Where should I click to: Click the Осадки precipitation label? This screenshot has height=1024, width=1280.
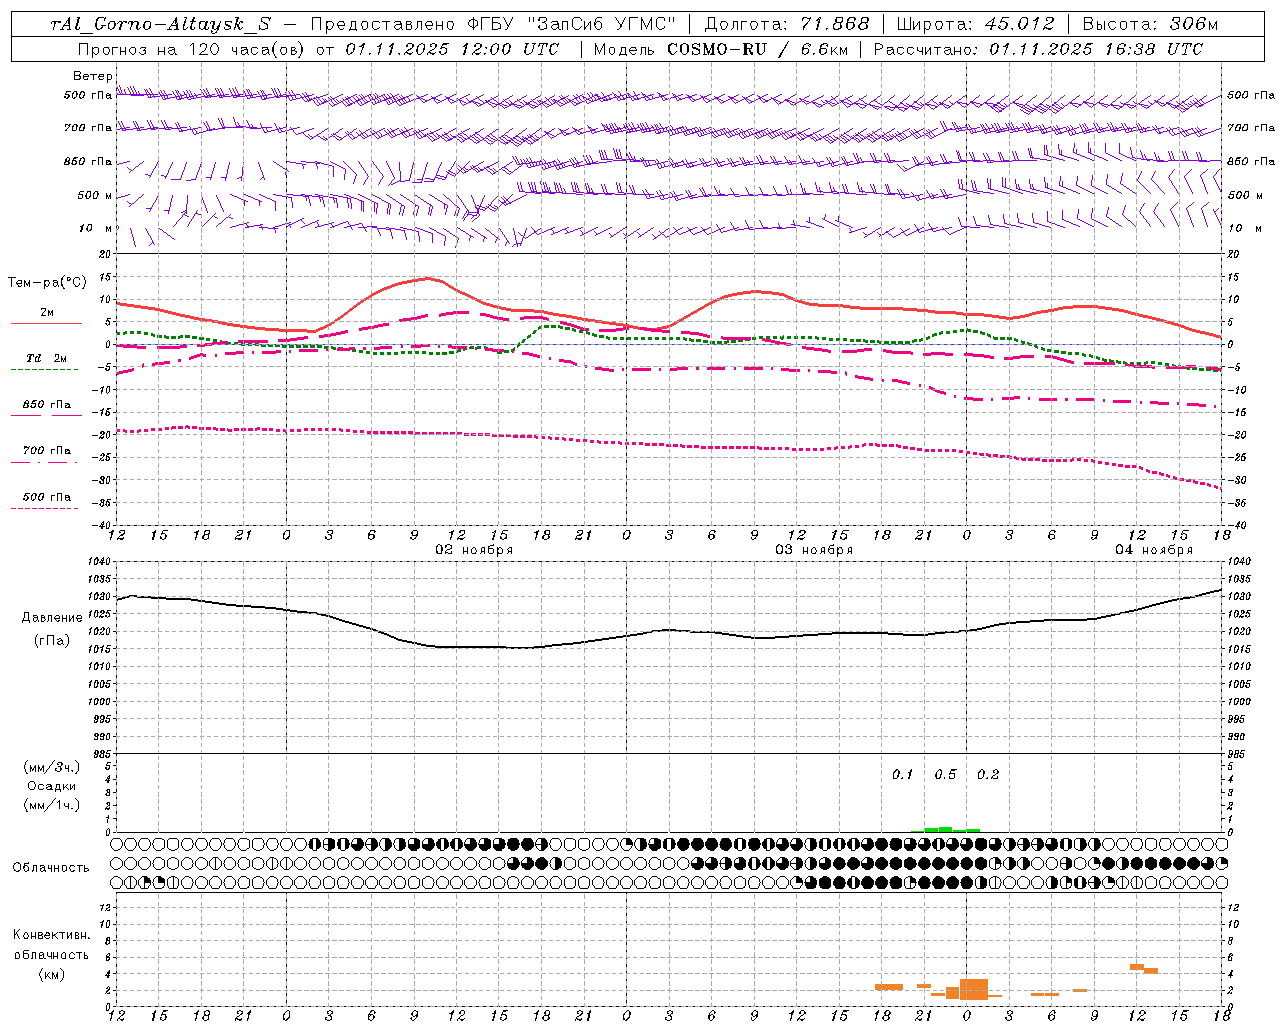pyautogui.click(x=52, y=786)
